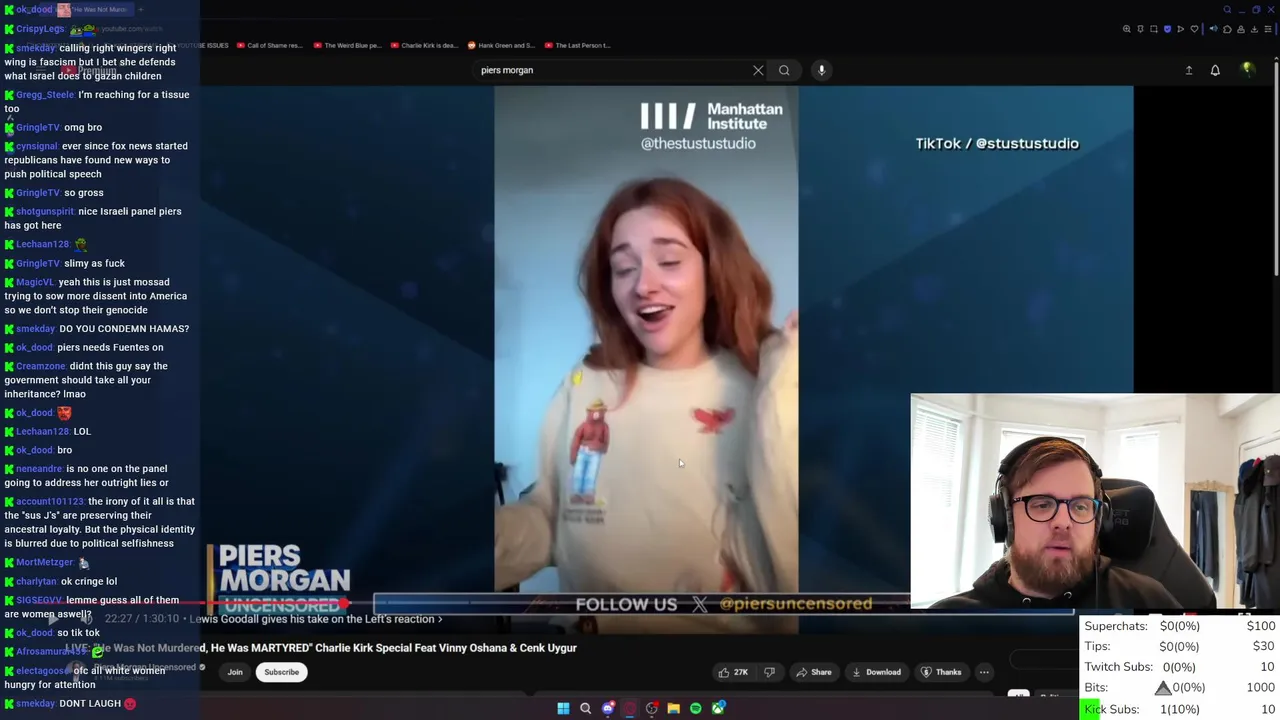This screenshot has height=720, width=1280.
Task: Click the video like thumbs-up button
Action: pos(733,672)
